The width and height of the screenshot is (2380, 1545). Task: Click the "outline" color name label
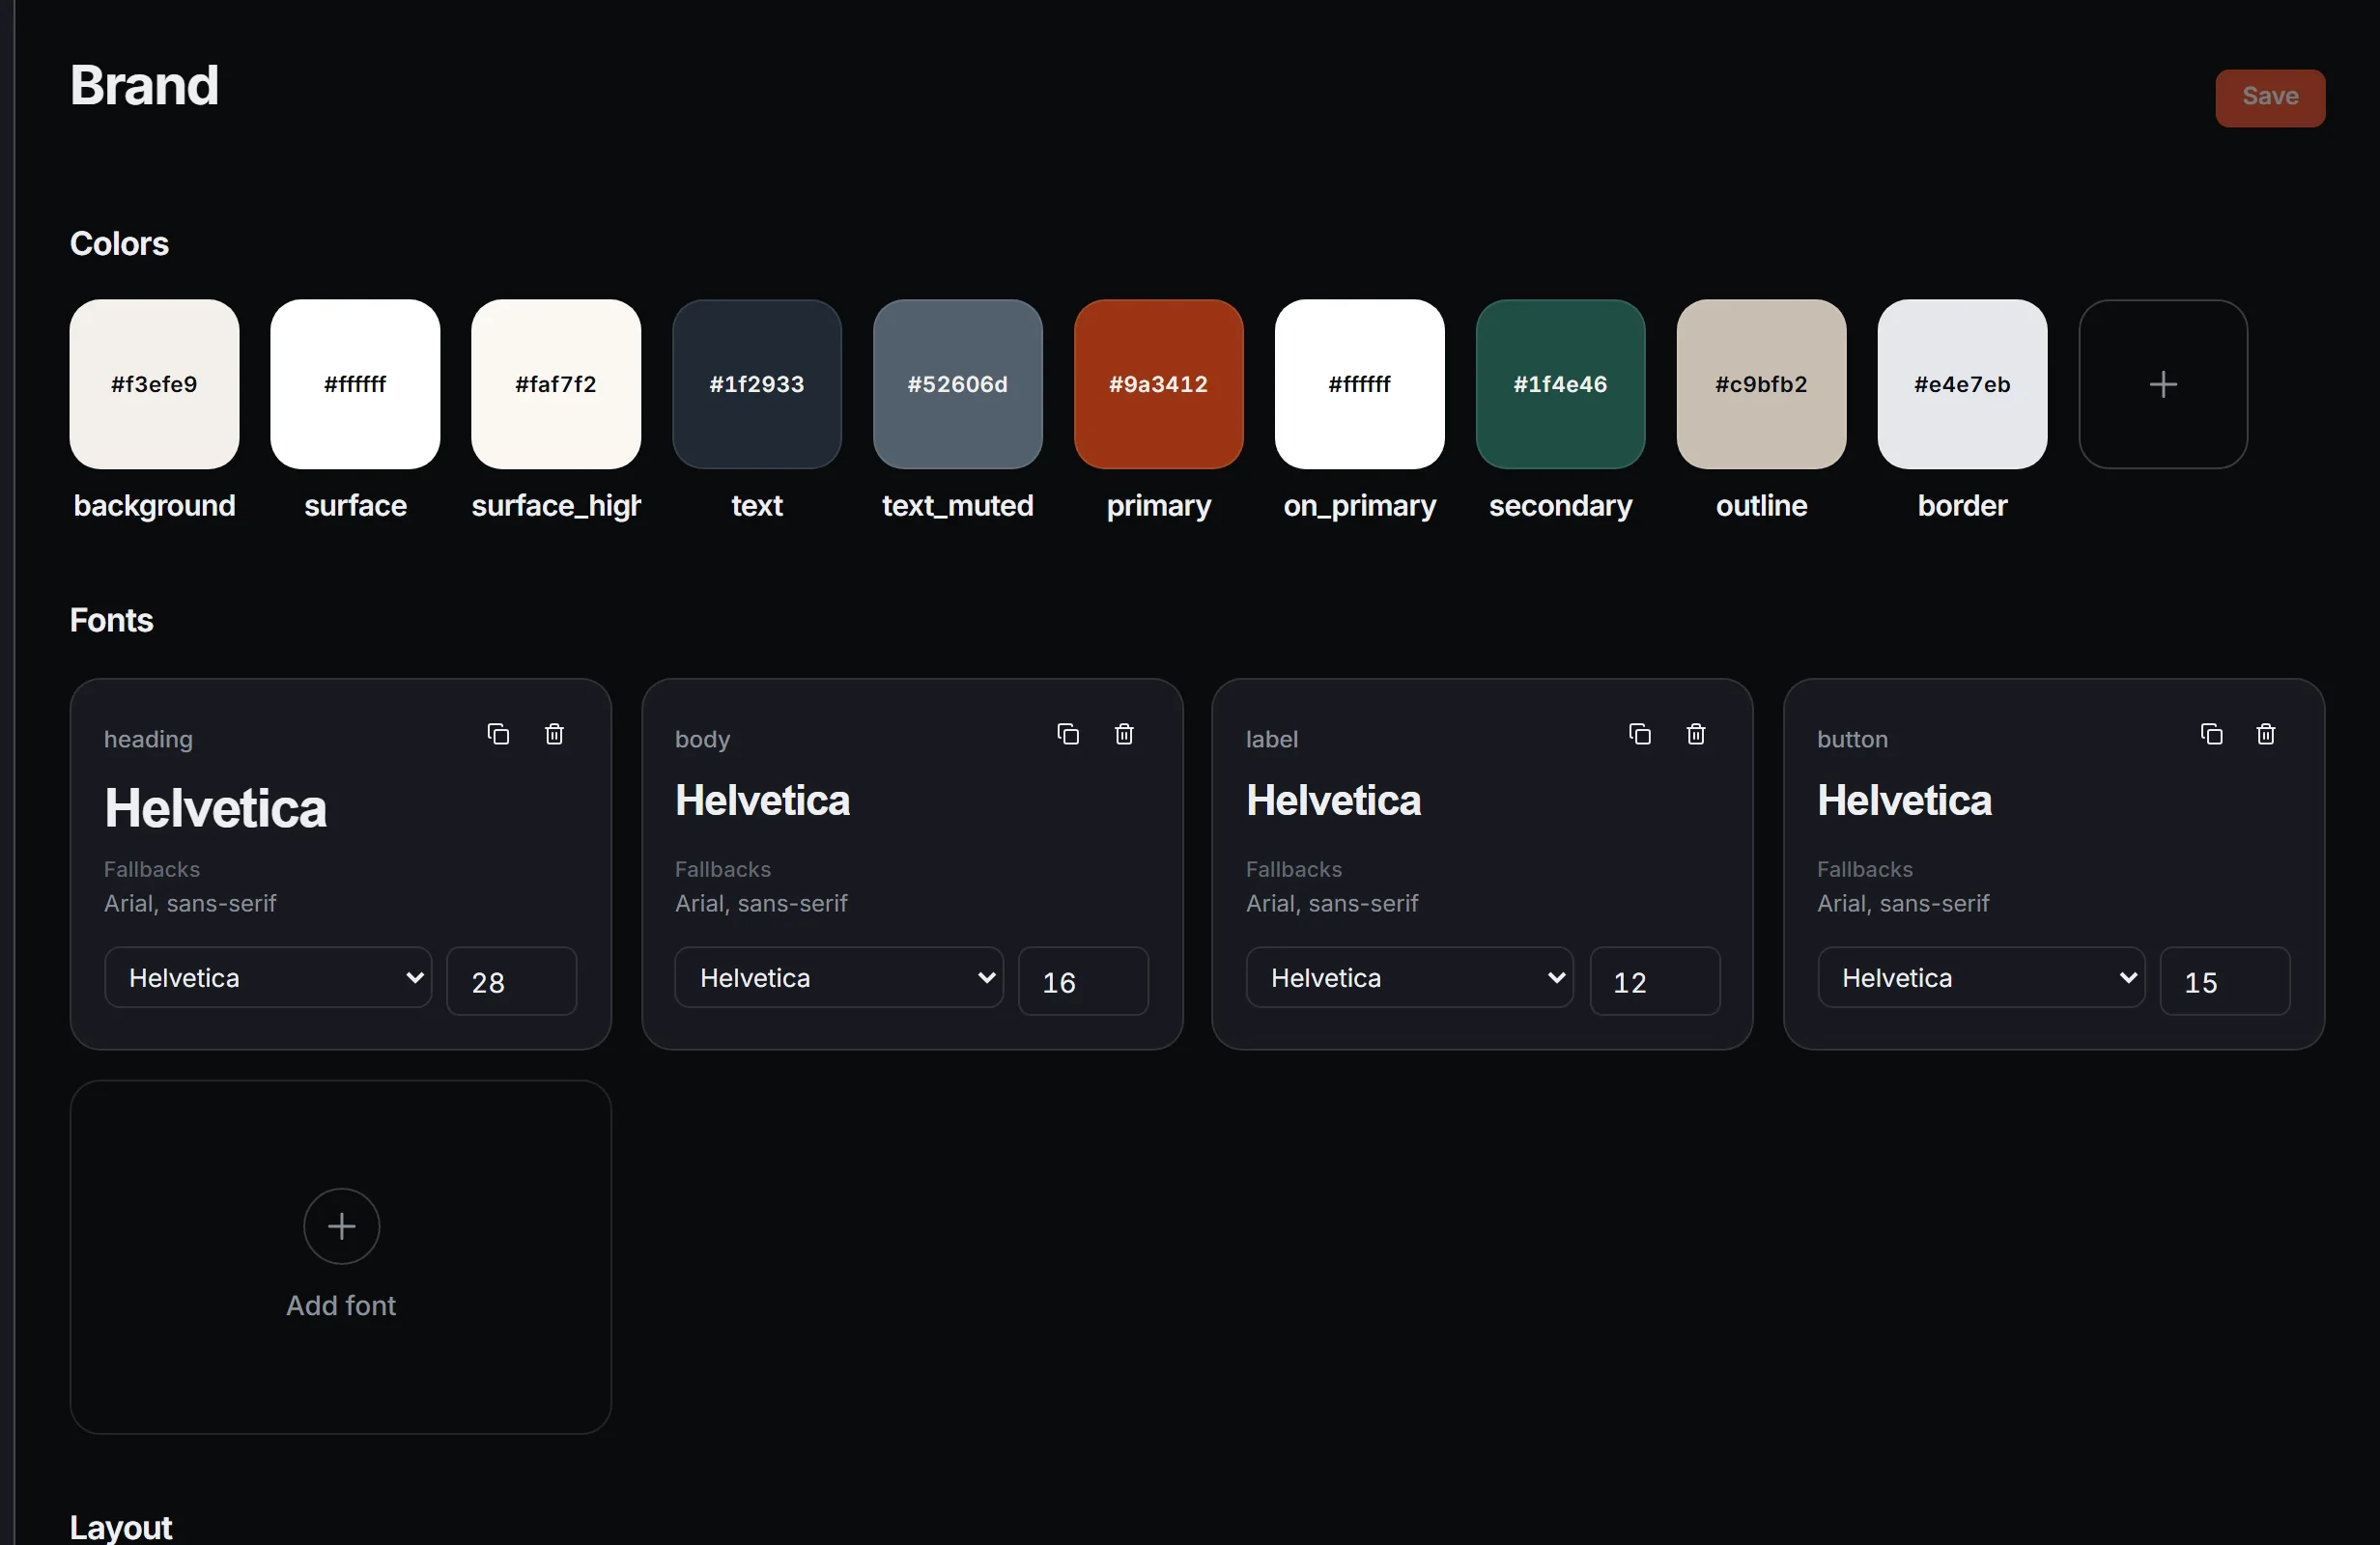pyautogui.click(x=1762, y=506)
